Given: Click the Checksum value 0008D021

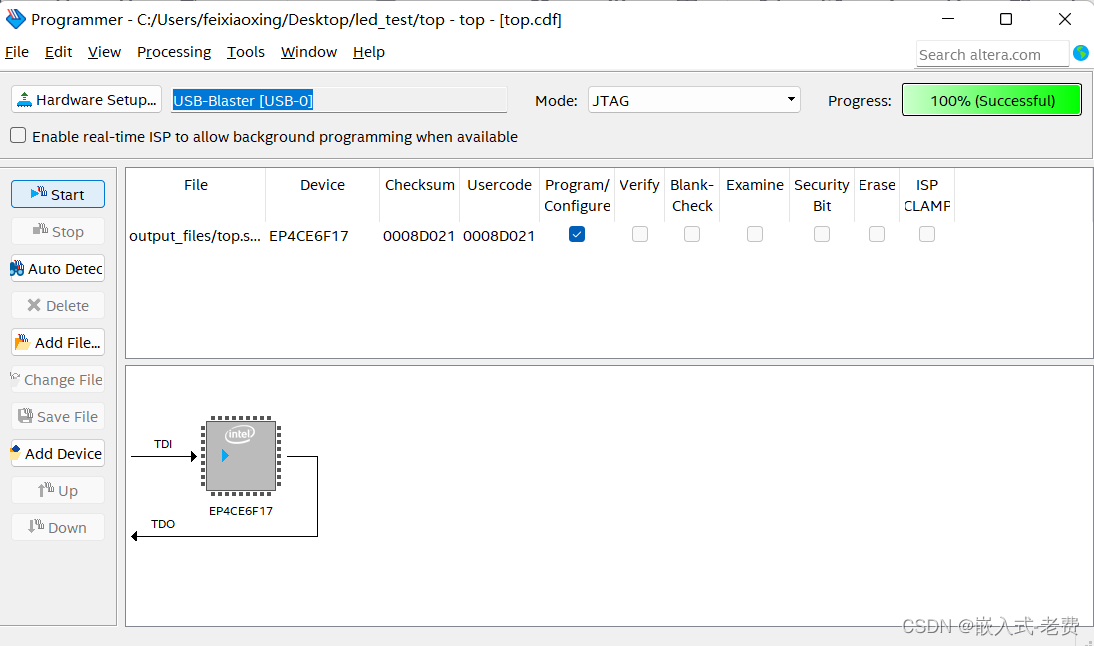Looking at the screenshot, I should click(x=419, y=236).
